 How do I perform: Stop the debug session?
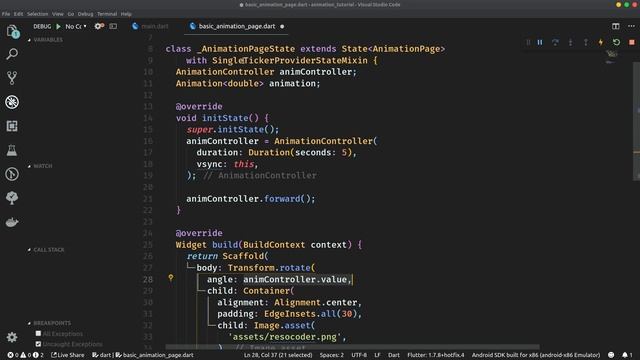pos(632,42)
